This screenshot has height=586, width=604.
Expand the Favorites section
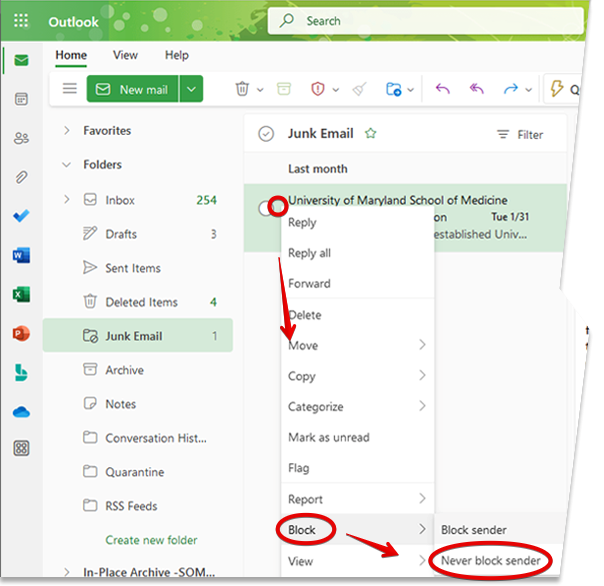pyautogui.click(x=67, y=131)
